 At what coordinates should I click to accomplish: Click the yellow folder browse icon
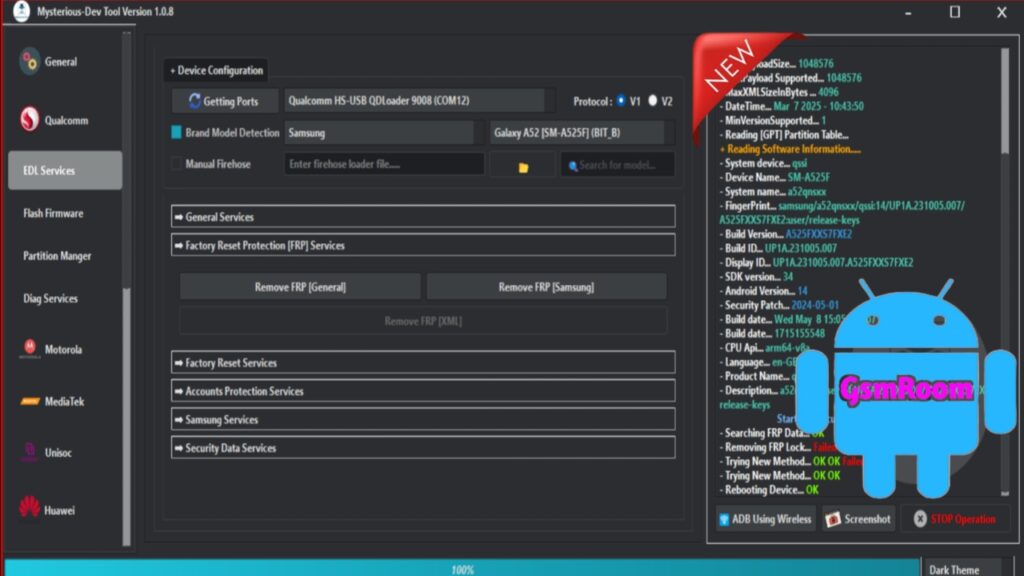522,166
